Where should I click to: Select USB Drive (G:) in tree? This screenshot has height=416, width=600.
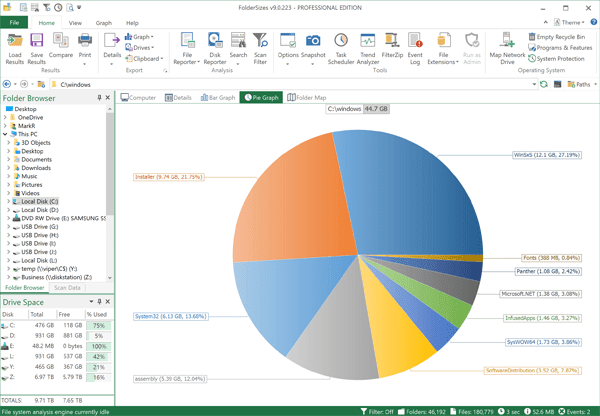coord(39,227)
